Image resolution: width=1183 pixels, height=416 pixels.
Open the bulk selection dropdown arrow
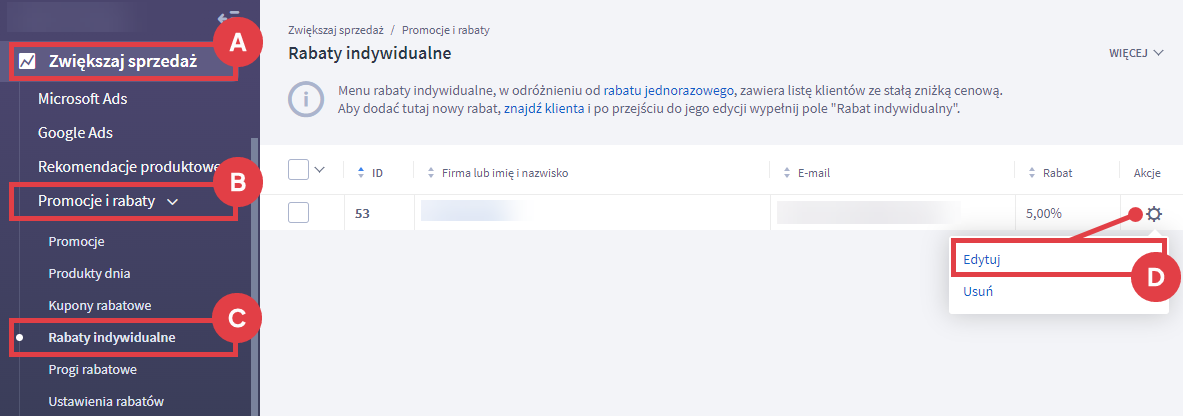coord(320,170)
